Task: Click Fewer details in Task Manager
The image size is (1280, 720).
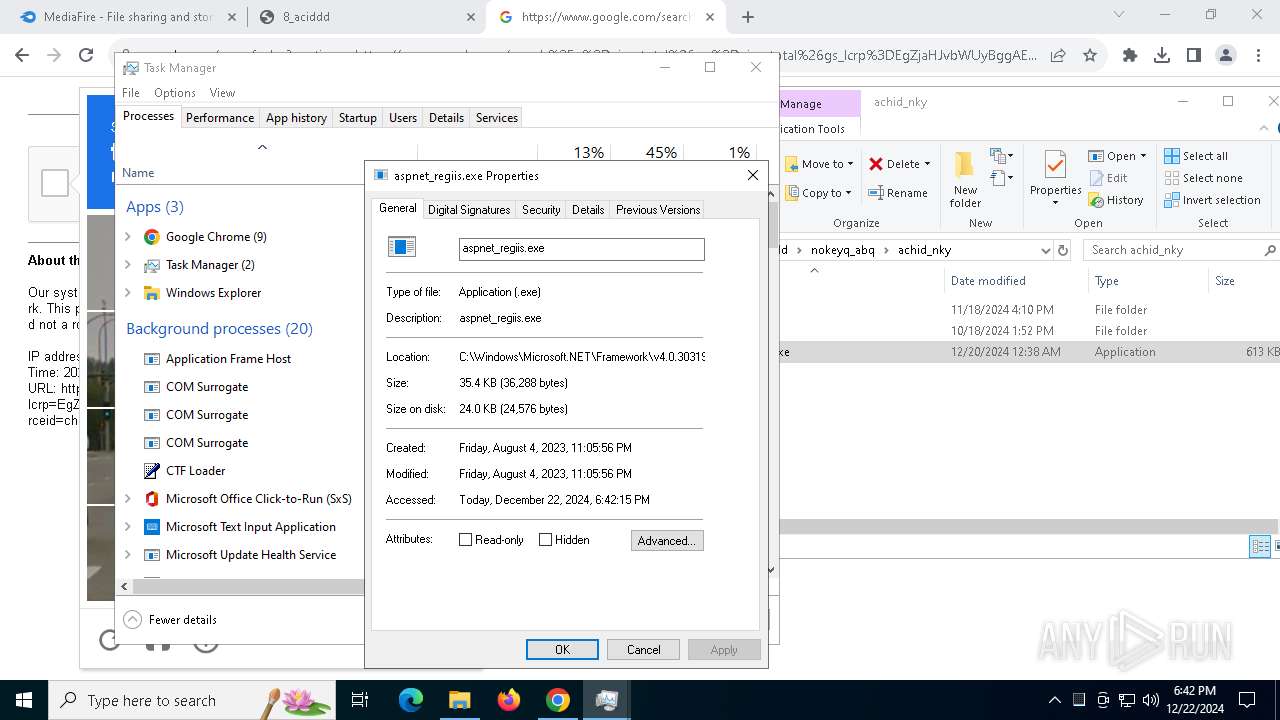Action: (170, 620)
